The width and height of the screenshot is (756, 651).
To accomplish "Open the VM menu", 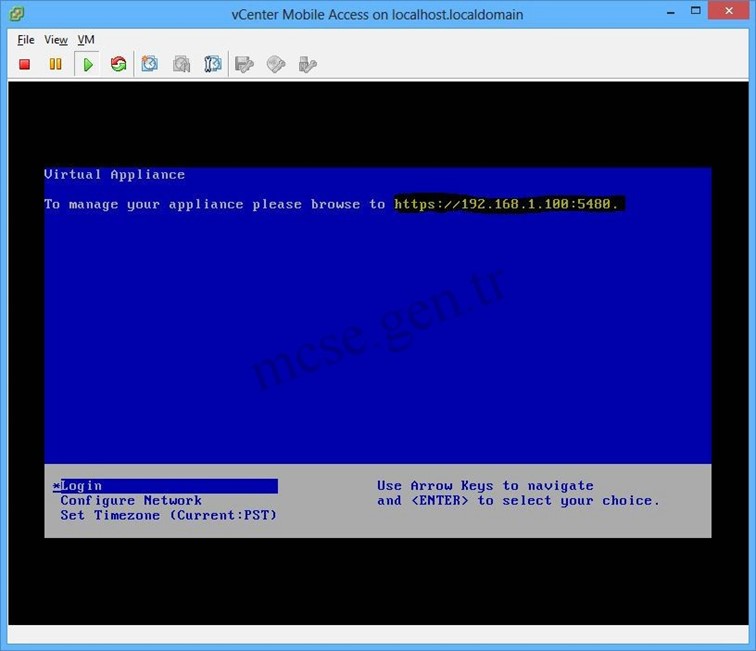I will [86, 40].
